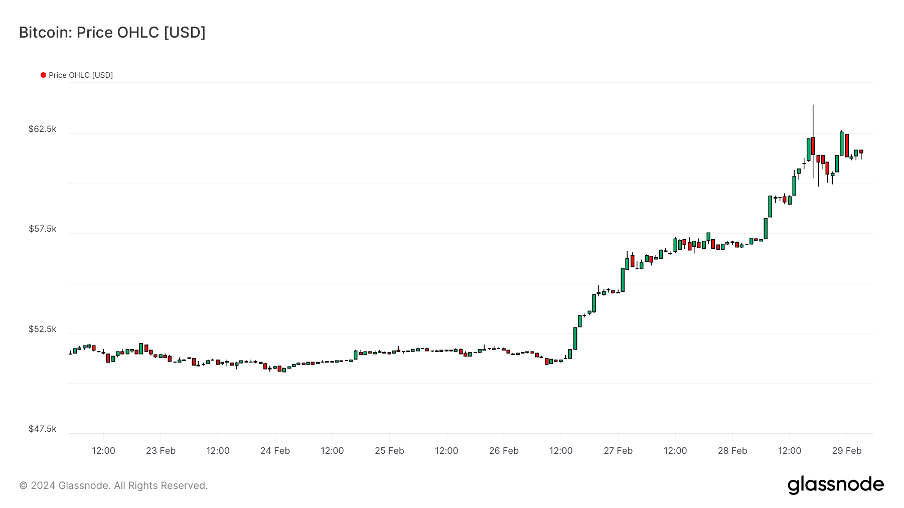Click the 29 Feb x-axis date label
Viewport: 904px width, 508px height.
(x=846, y=450)
